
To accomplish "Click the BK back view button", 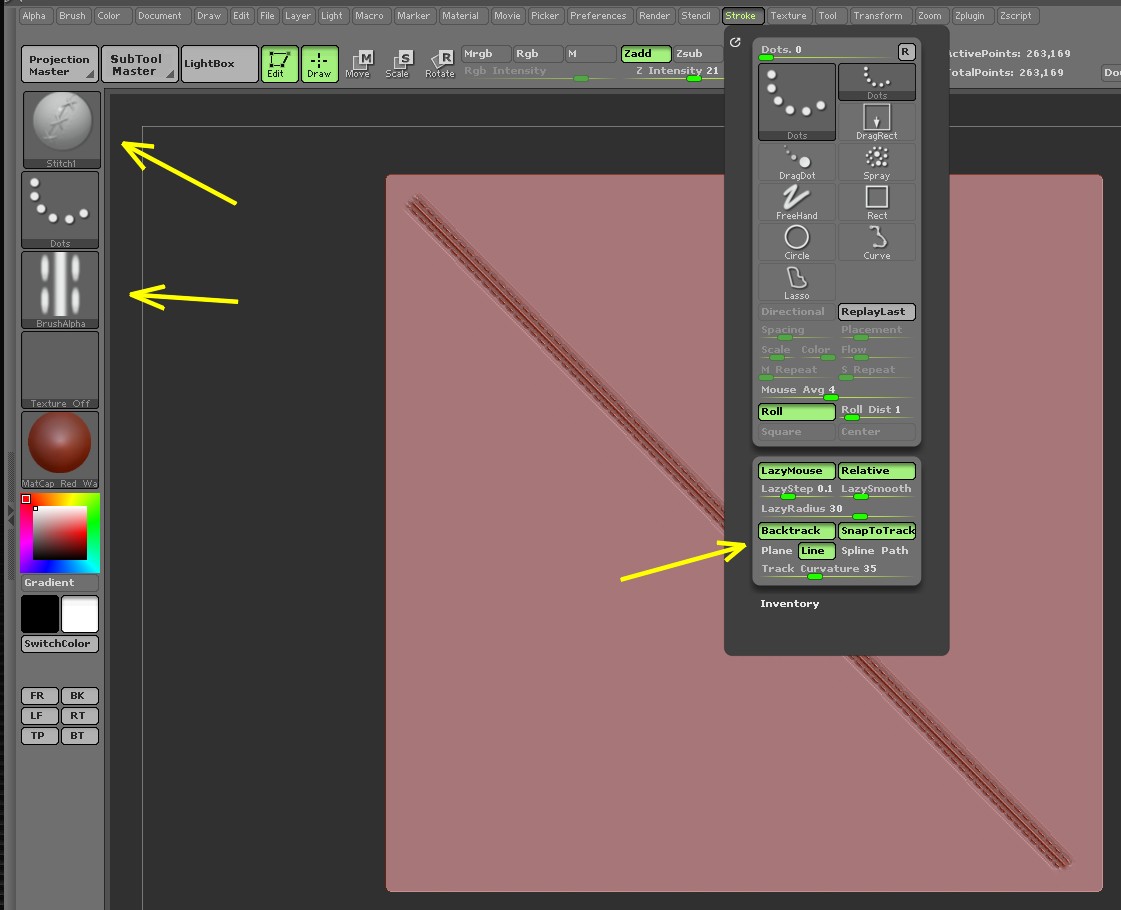I will pos(79,696).
